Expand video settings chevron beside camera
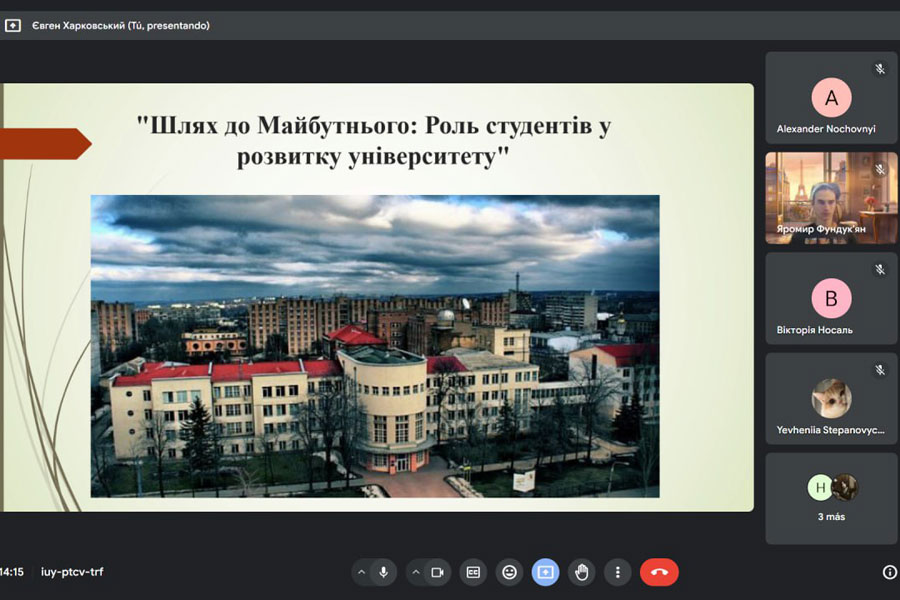Screen dimensions: 900x600 (x=416, y=572)
